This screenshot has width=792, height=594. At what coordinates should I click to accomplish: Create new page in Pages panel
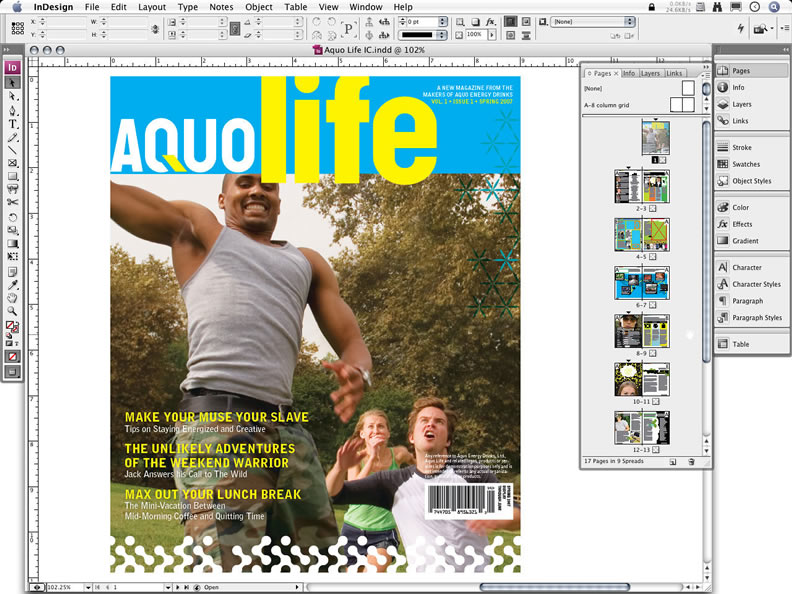pos(673,462)
